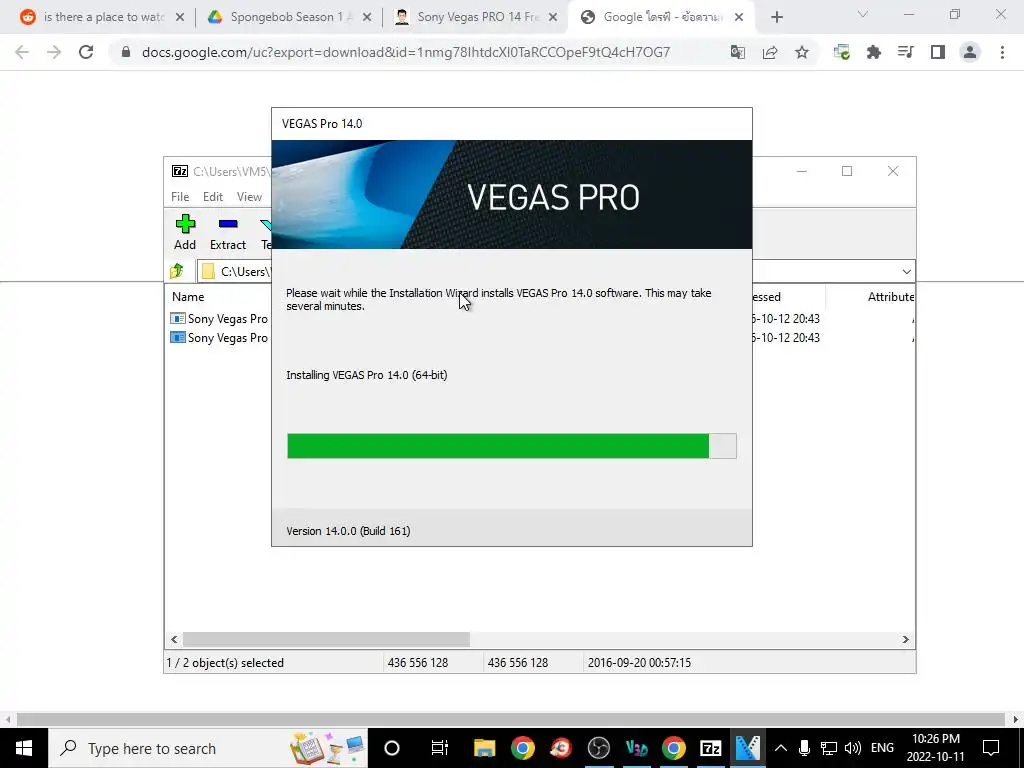Go back in Chrome history
The width and height of the screenshot is (1024, 768).
point(22,52)
